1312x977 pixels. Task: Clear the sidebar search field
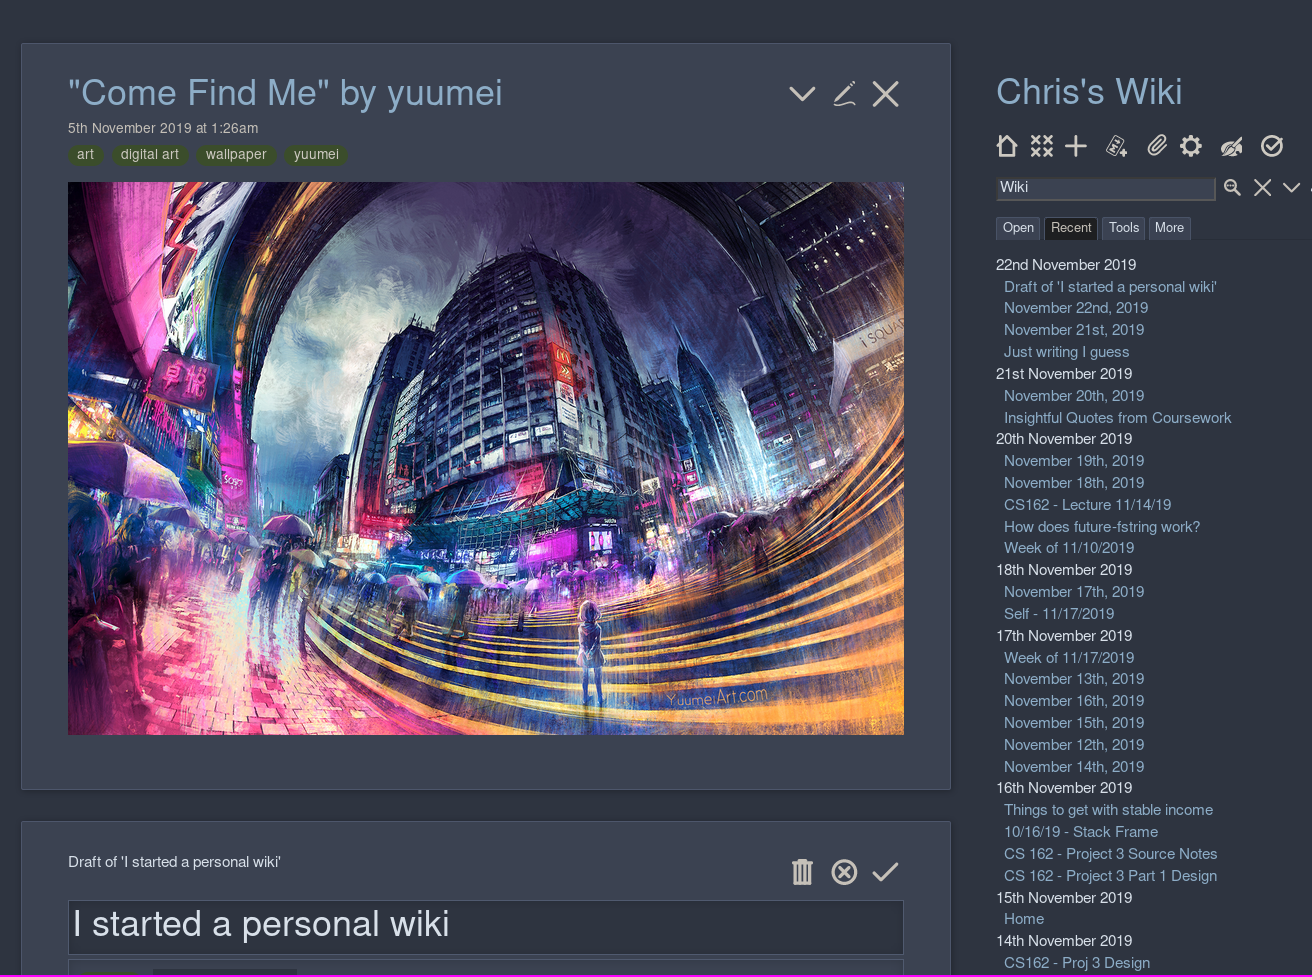click(1263, 187)
